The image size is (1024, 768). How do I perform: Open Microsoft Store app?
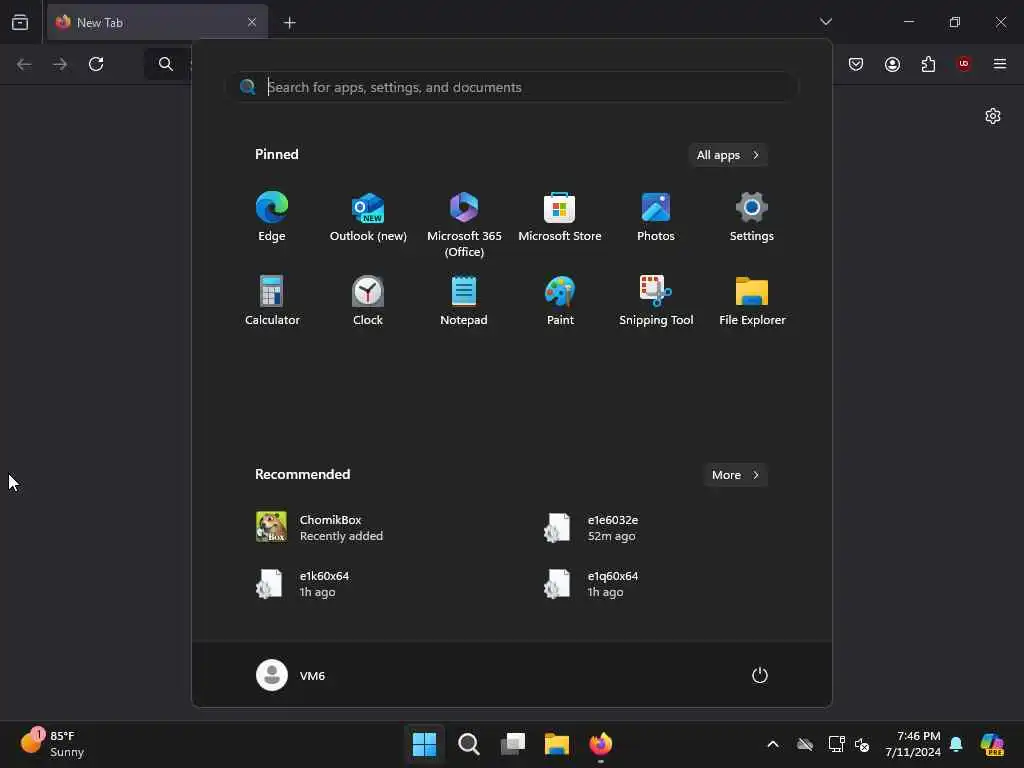[560, 217]
